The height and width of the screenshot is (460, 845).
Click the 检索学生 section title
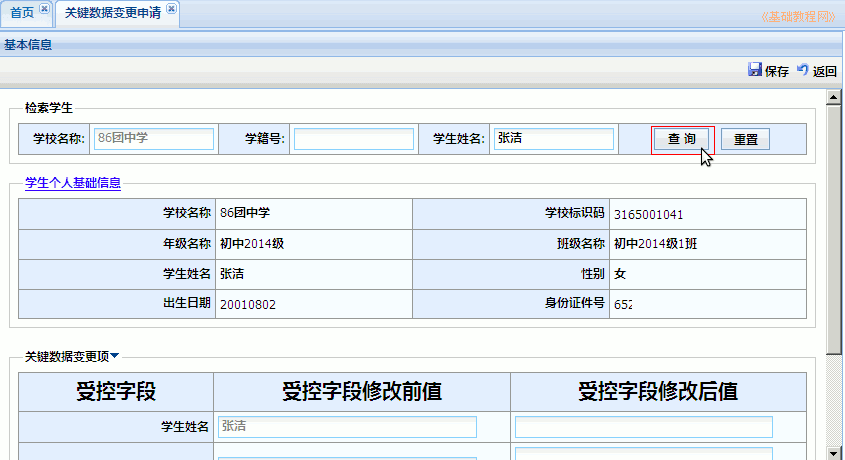[x=49, y=108]
